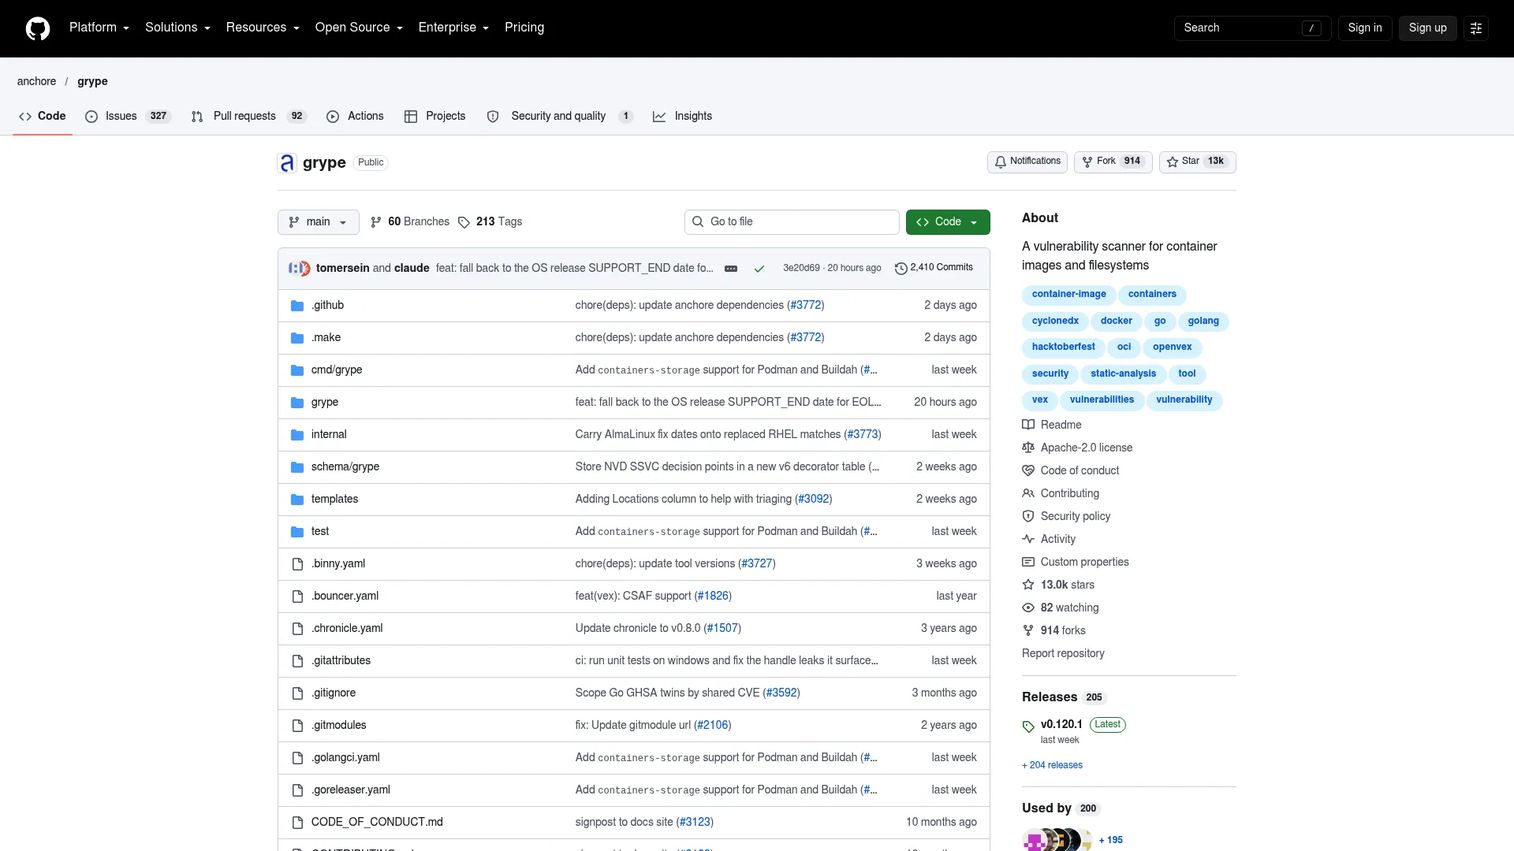Open the Activity pulse icon link
This screenshot has height=851, width=1514.
click(x=1028, y=539)
